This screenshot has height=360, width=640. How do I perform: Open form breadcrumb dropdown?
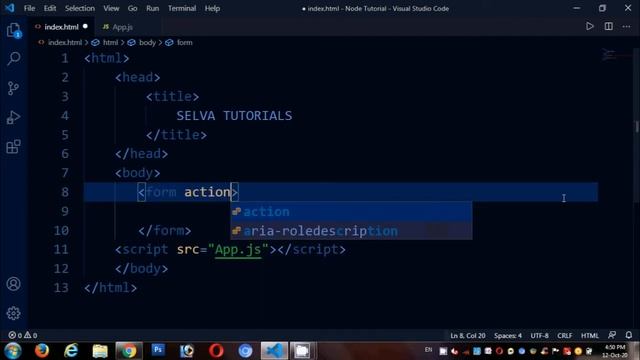coord(184,42)
